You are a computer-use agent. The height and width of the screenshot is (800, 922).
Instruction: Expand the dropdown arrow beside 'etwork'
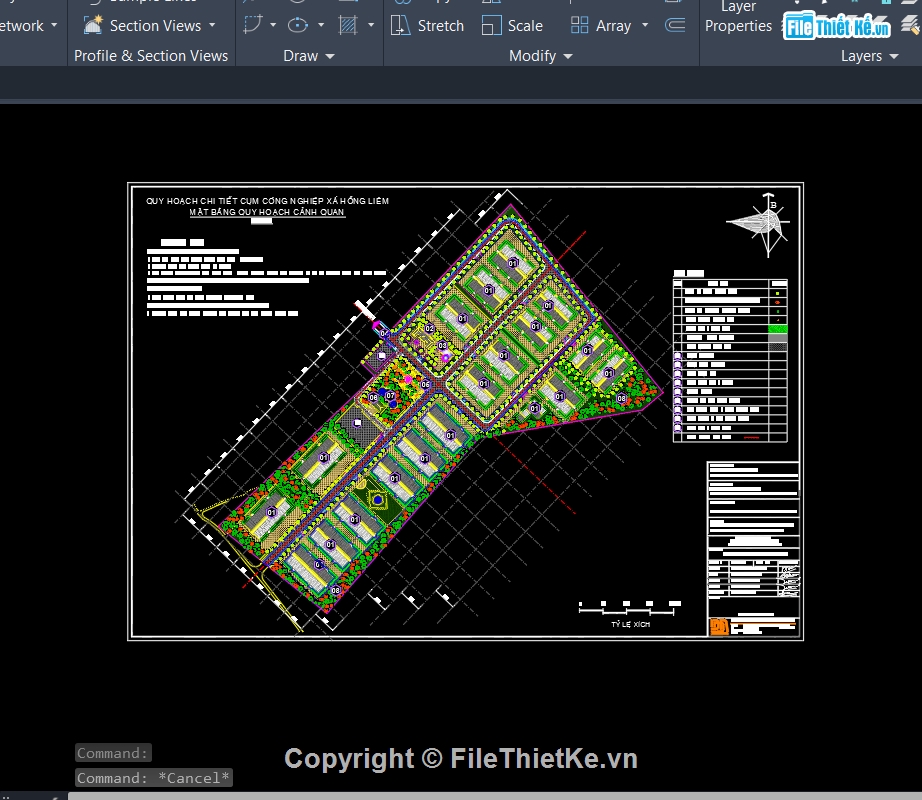coord(54,25)
